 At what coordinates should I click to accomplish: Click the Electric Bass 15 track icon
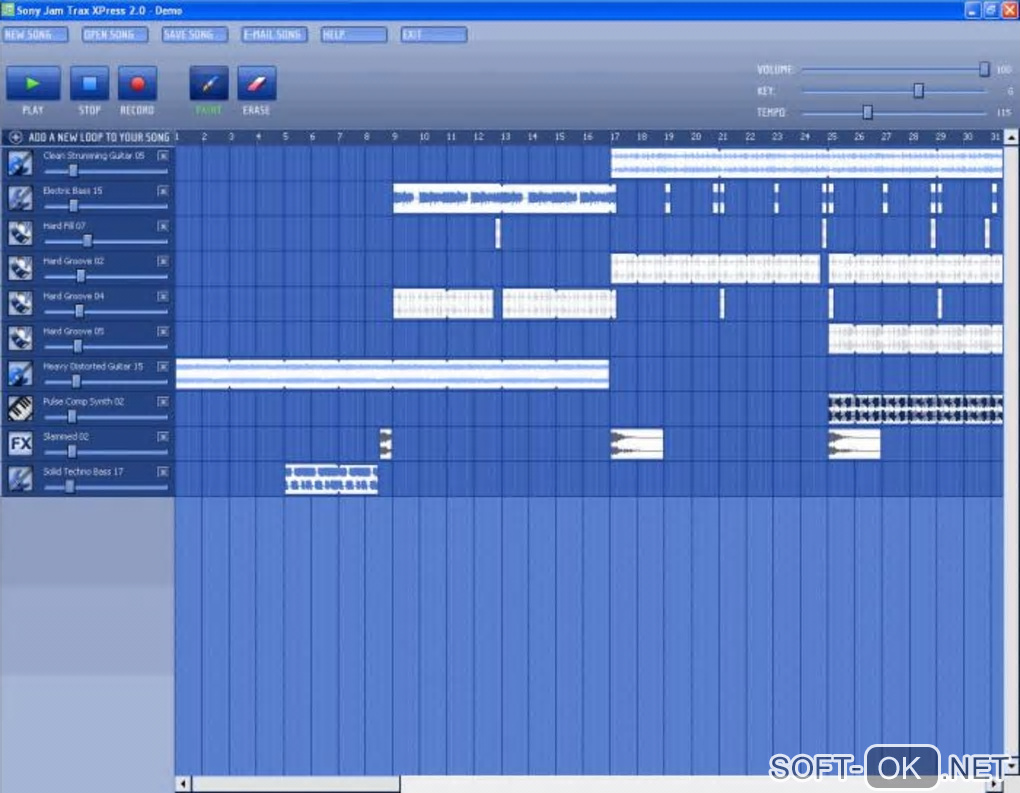click(x=20, y=198)
